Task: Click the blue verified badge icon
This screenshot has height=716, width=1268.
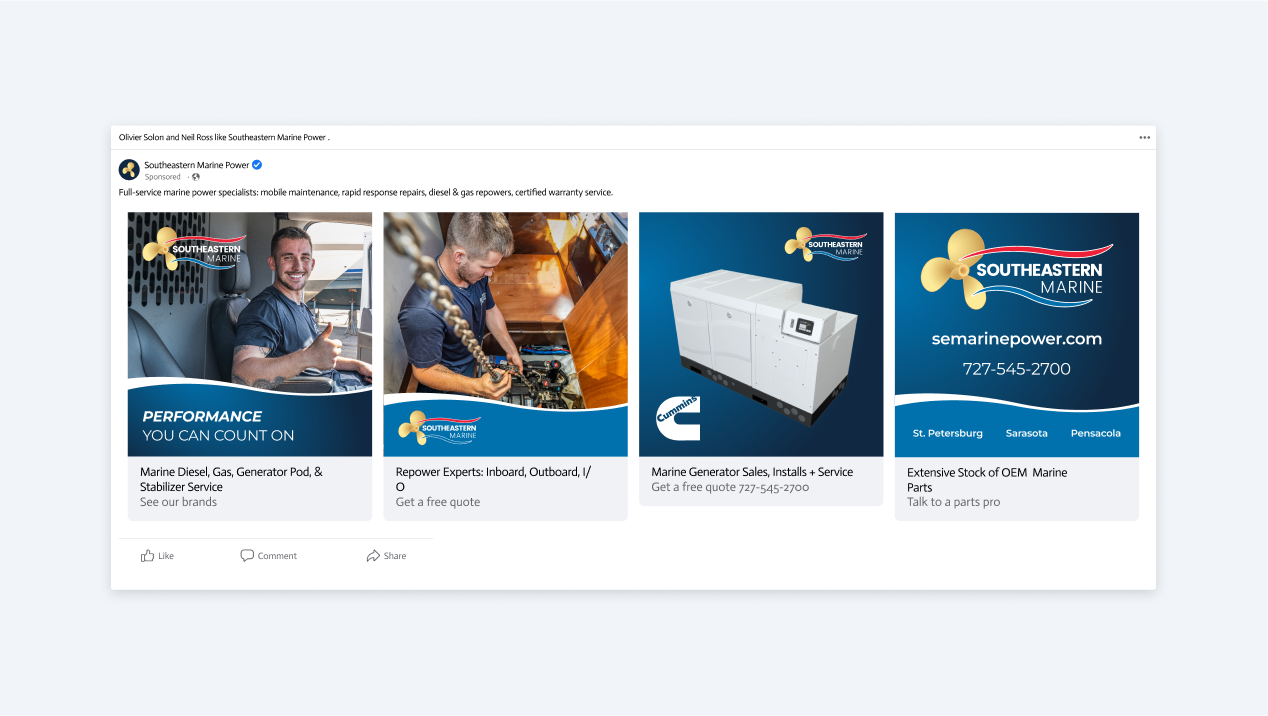Action: 257,165
